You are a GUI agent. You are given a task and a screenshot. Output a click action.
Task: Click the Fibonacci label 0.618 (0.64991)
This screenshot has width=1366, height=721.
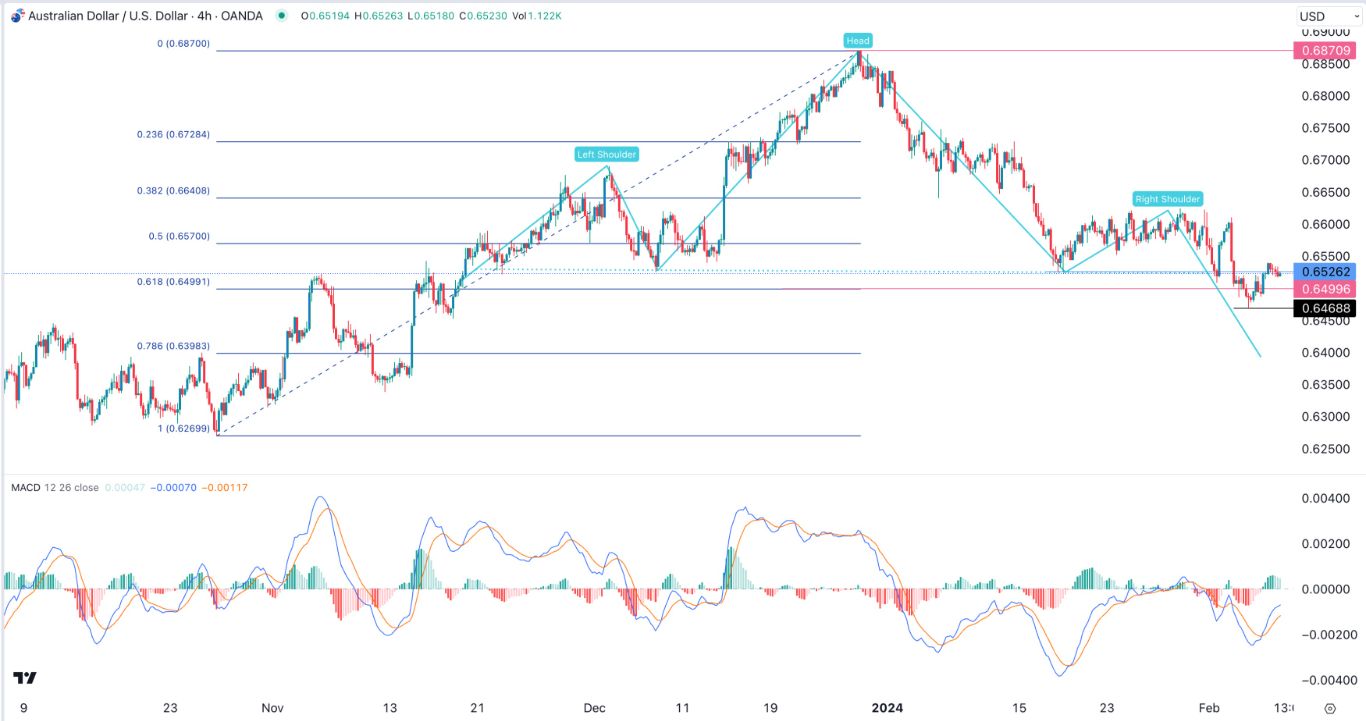(x=174, y=283)
